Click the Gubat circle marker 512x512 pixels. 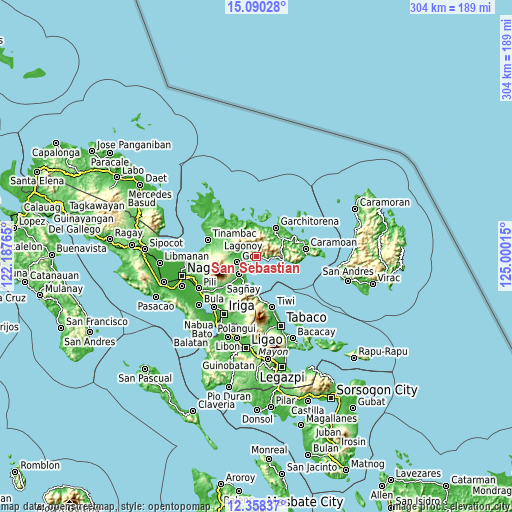pyautogui.click(x=353, y=408)
